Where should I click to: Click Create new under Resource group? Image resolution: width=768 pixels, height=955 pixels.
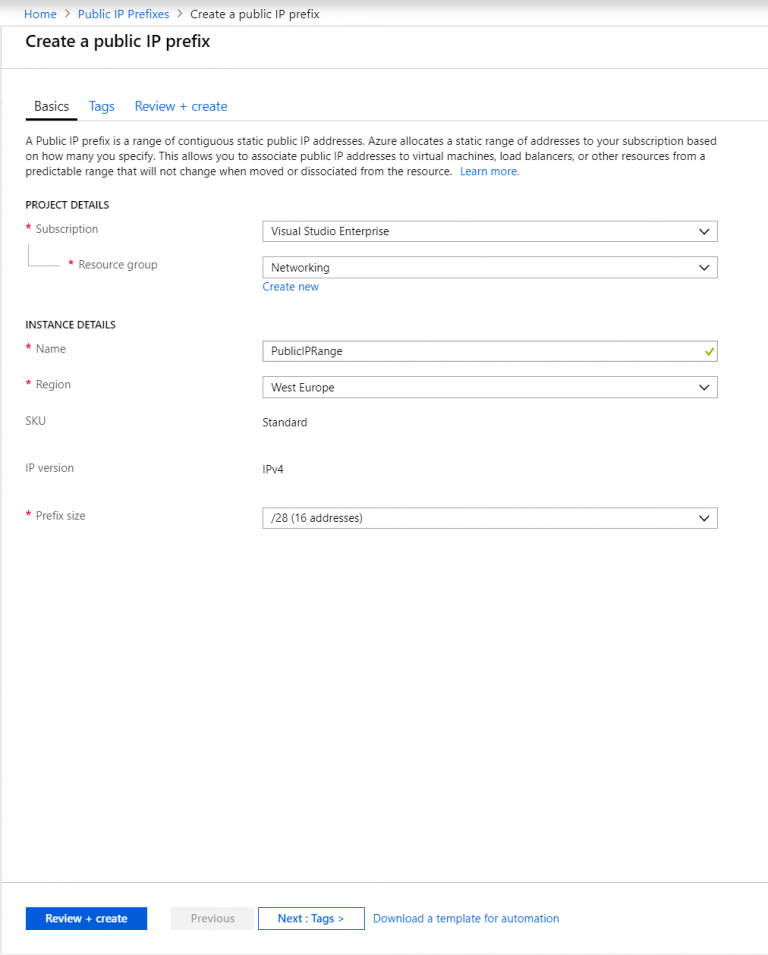[290, 286]
